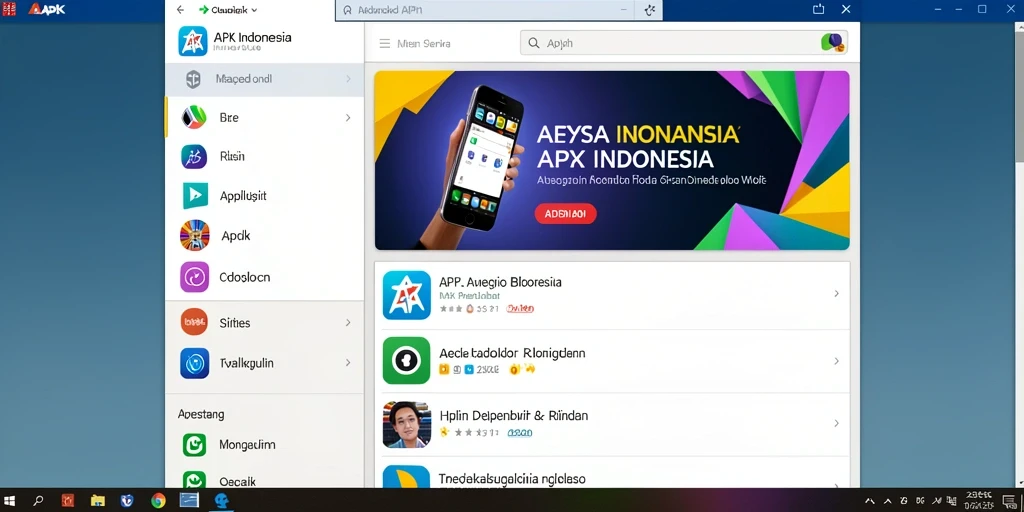Expand the Maqed ondl row chevron

click(348, 79)
